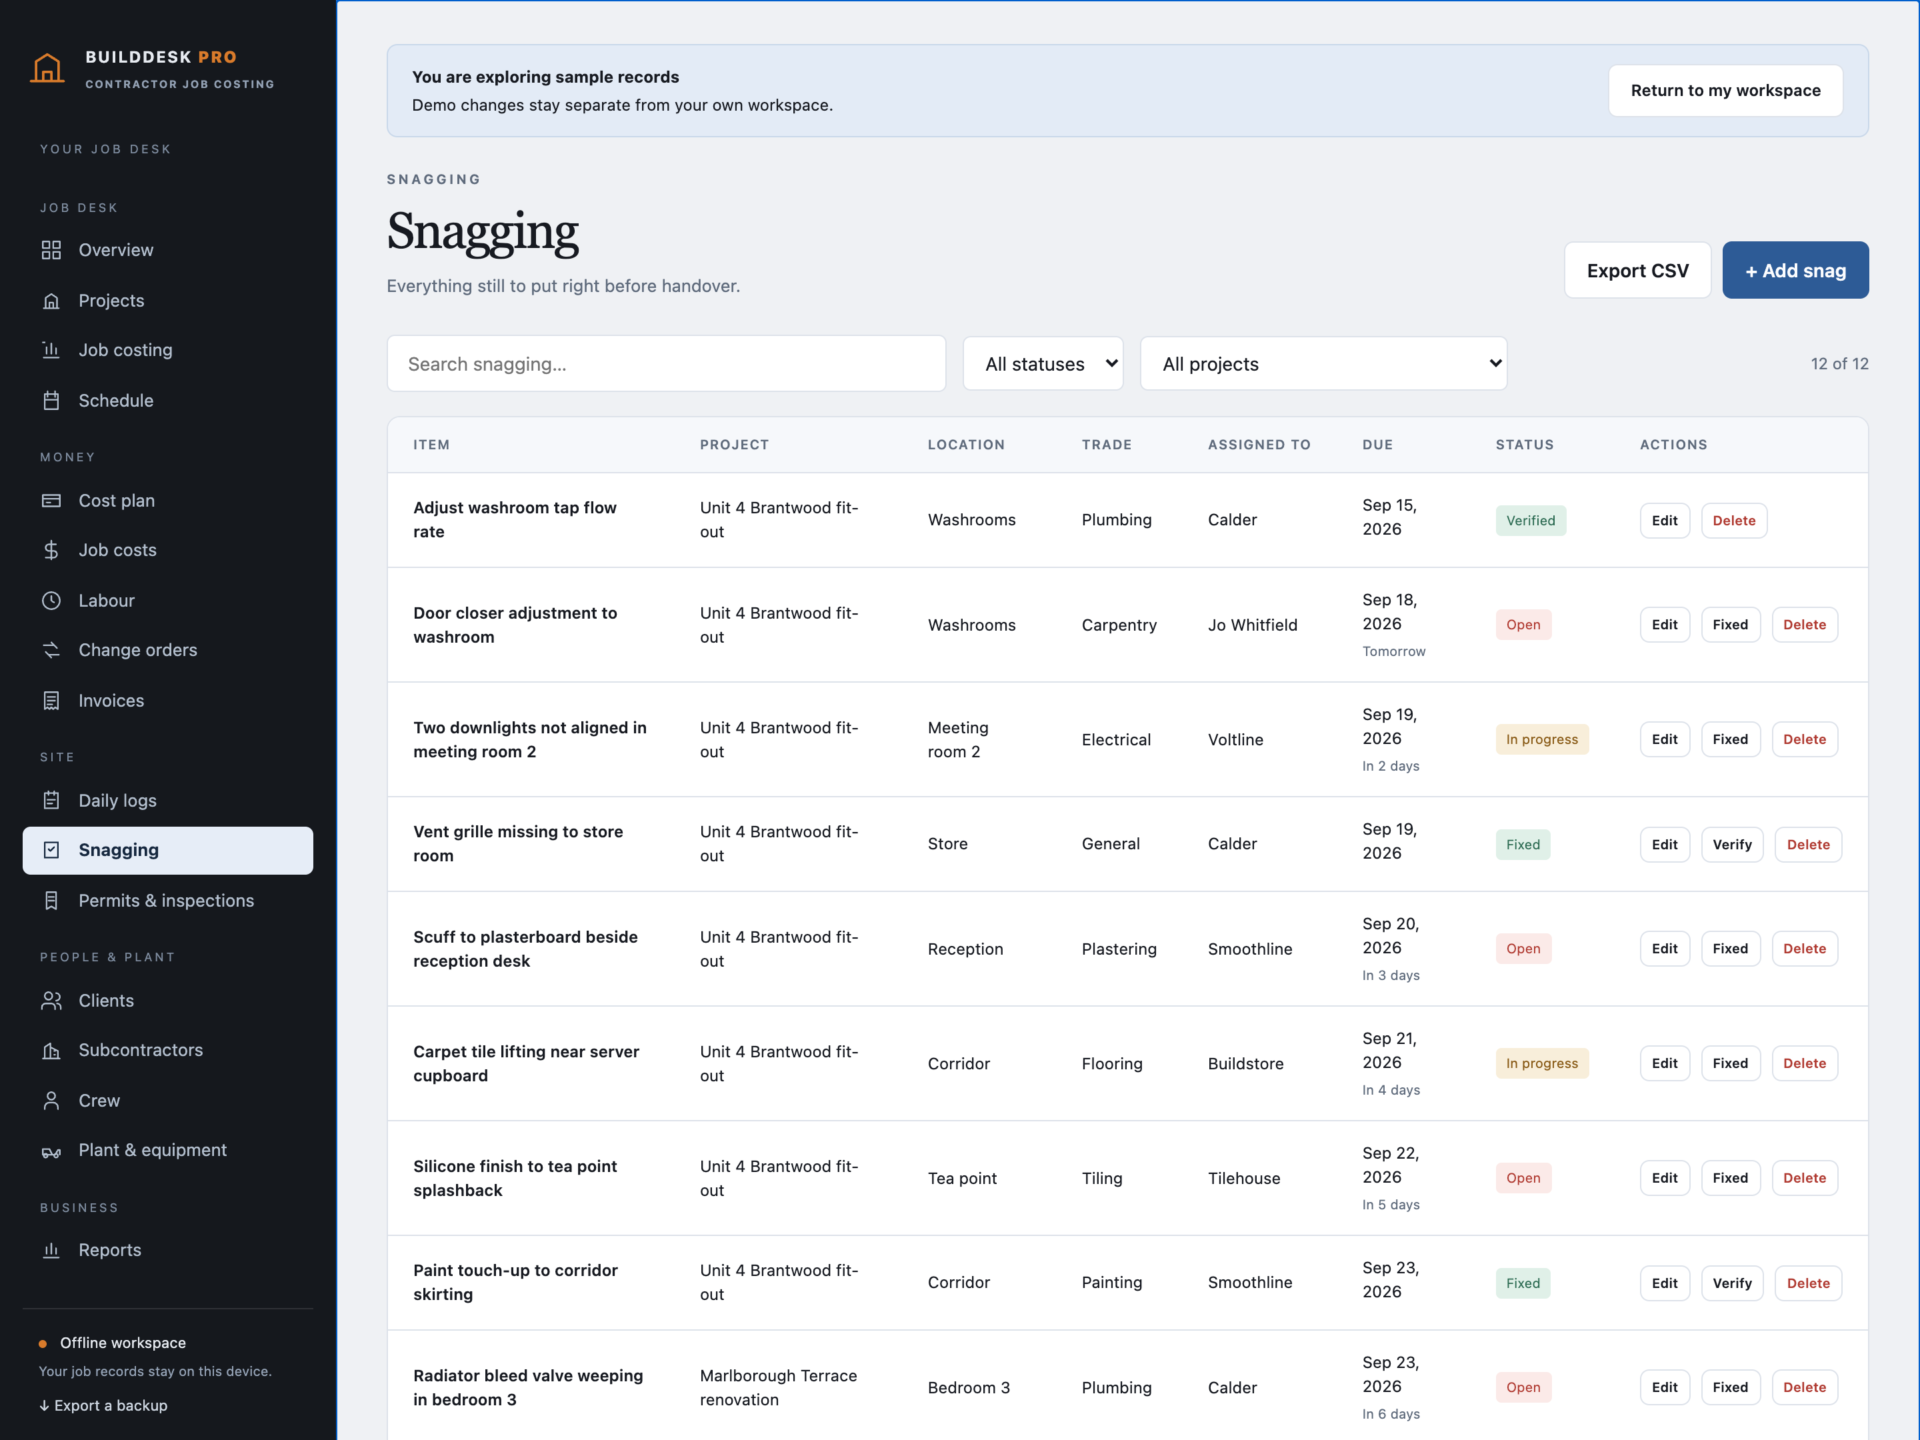Viewport: 1920px width, 1440px height.
Task: Mark Carpet tile lifting snag as Fixed
Action: click(x=1730, y=1064)
